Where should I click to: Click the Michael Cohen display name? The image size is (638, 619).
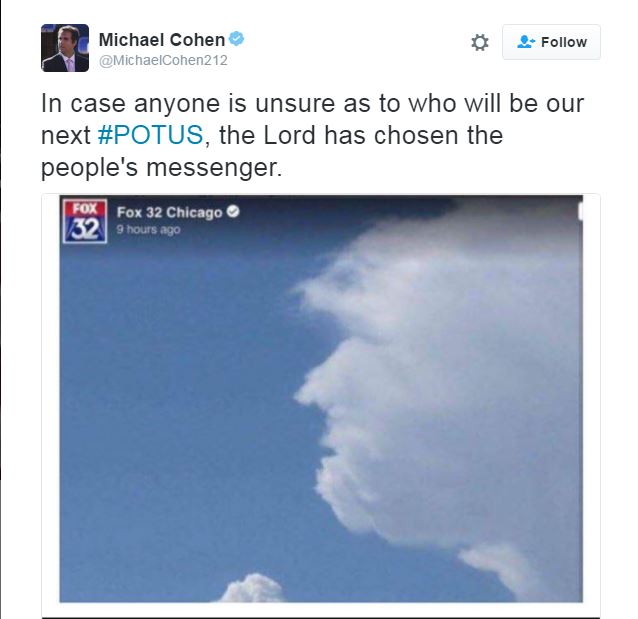click(x=162, y=40)
